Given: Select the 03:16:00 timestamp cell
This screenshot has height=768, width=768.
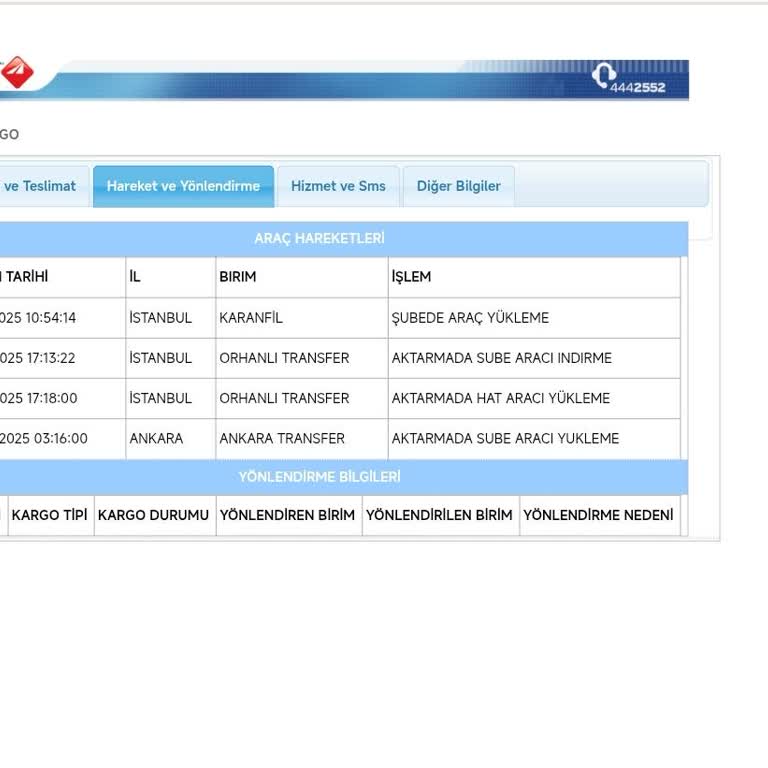Looking at the screenshot, I should click(62, 438).
